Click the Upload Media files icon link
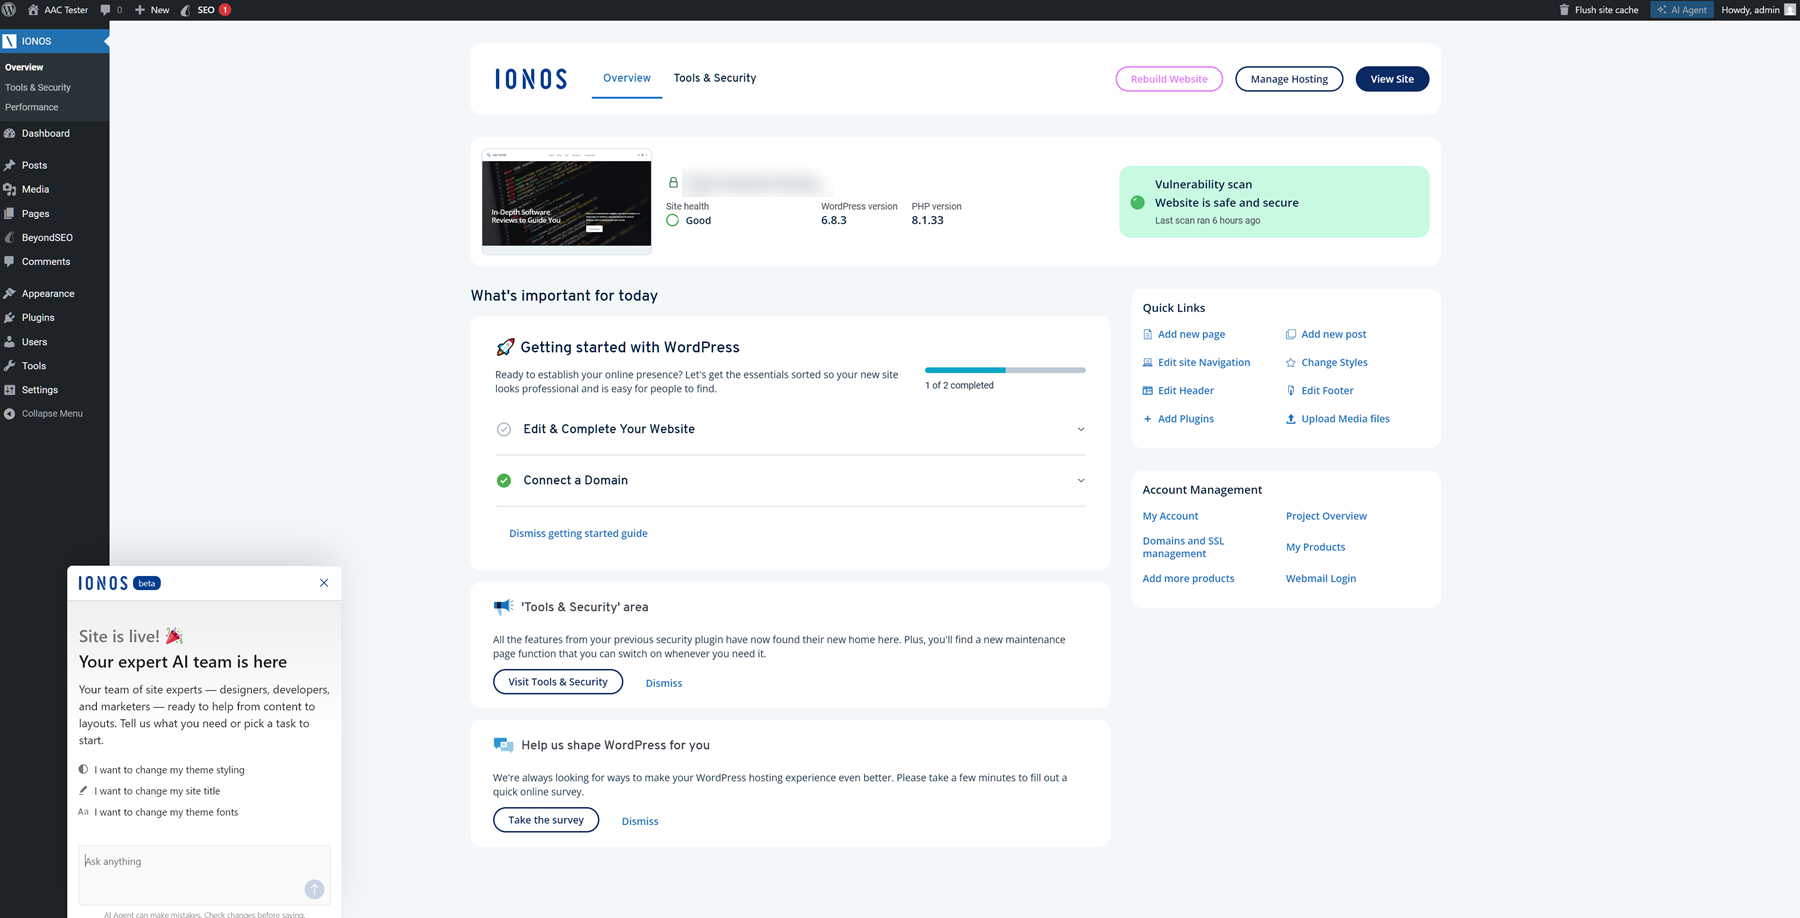The width and height of the screenshot is (1800, 918). pos(1290,419)
